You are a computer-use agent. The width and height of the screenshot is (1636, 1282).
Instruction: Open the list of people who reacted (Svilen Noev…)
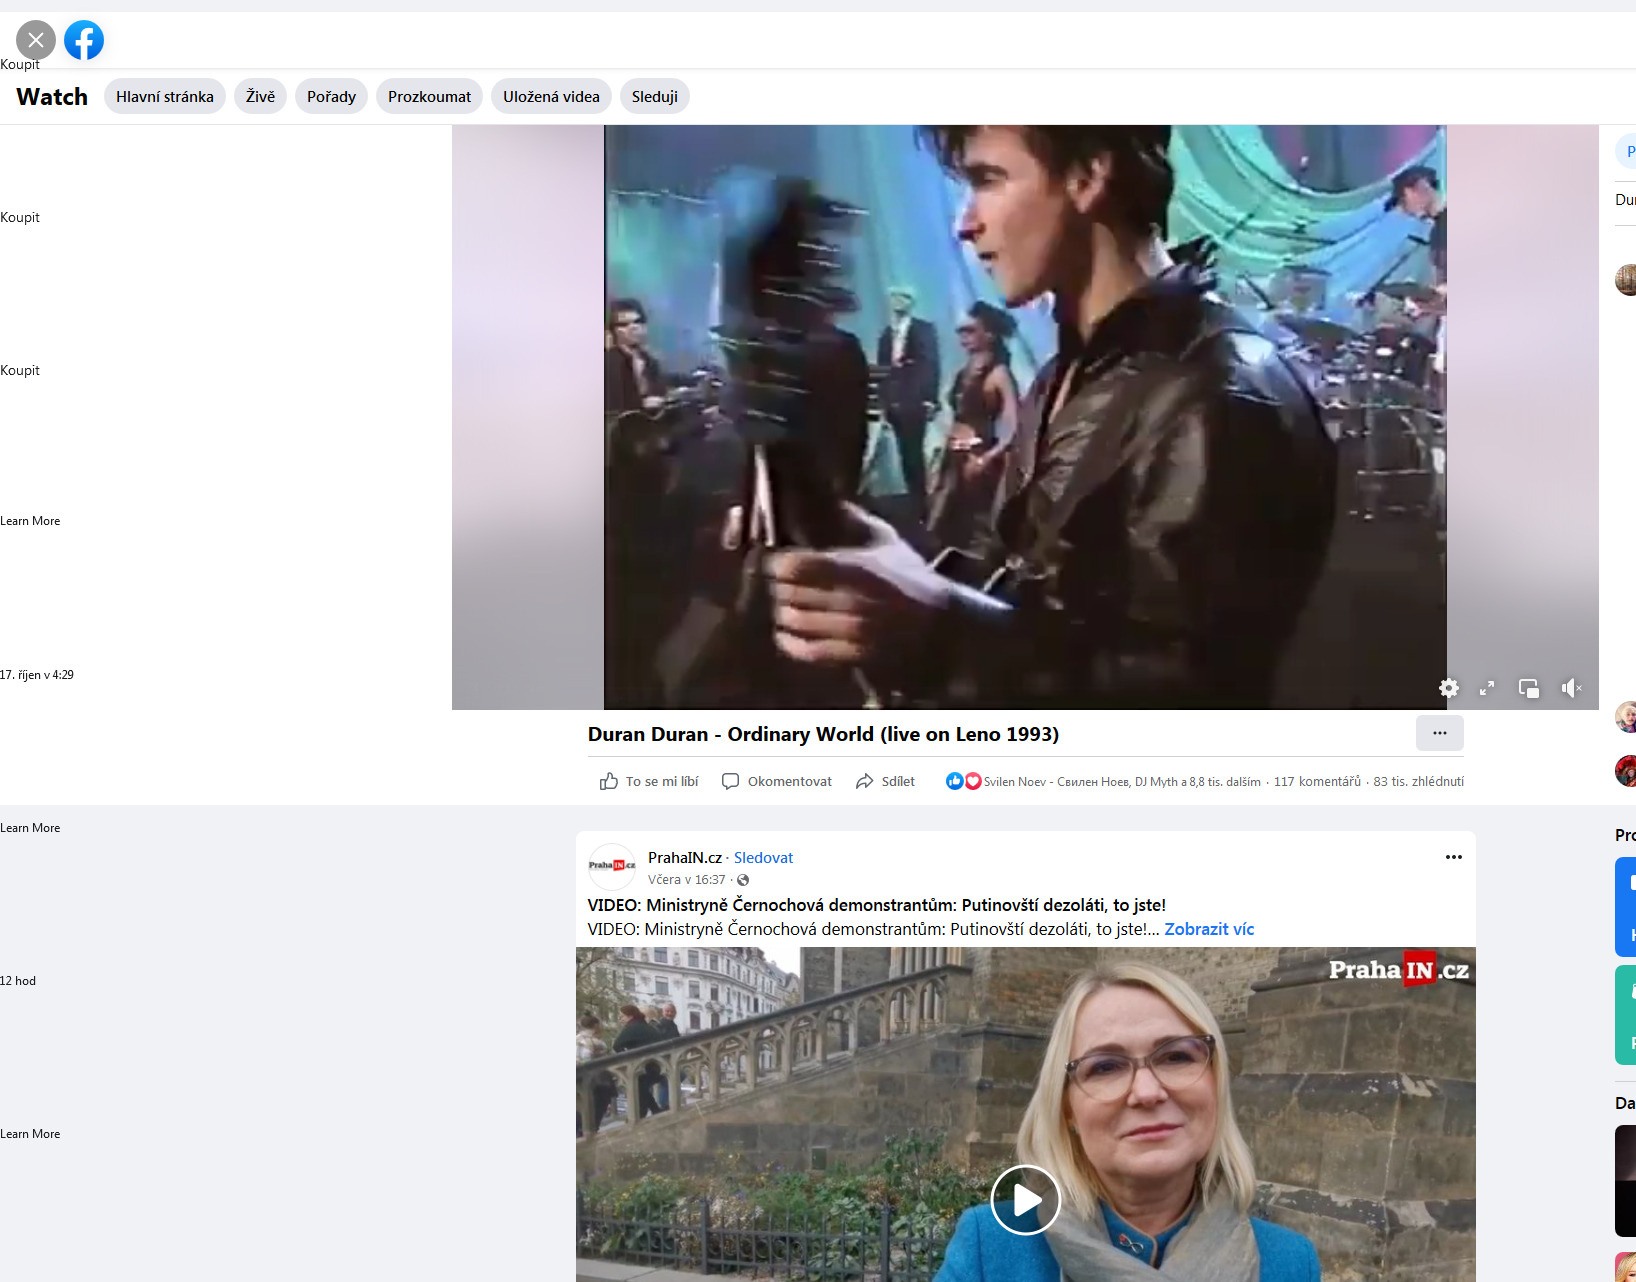tap(1122, 782)
